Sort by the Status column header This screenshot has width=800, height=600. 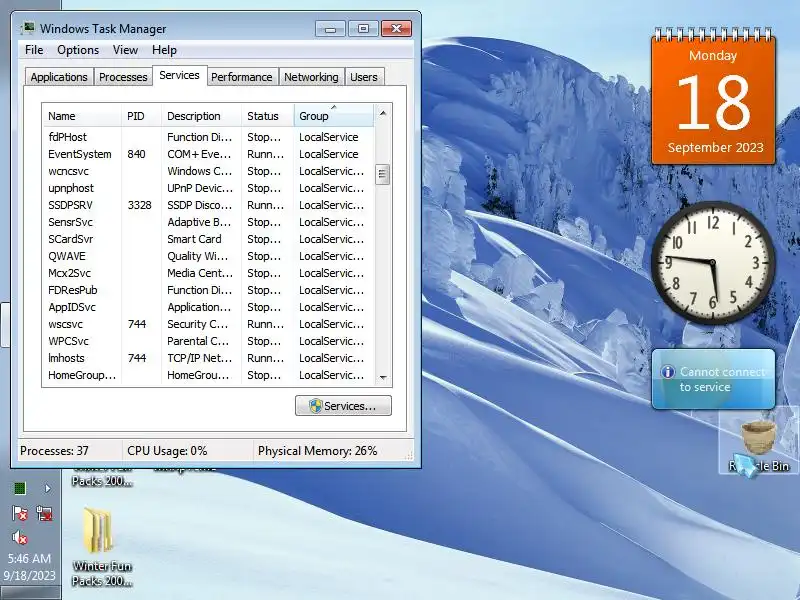tap(268, 116)
